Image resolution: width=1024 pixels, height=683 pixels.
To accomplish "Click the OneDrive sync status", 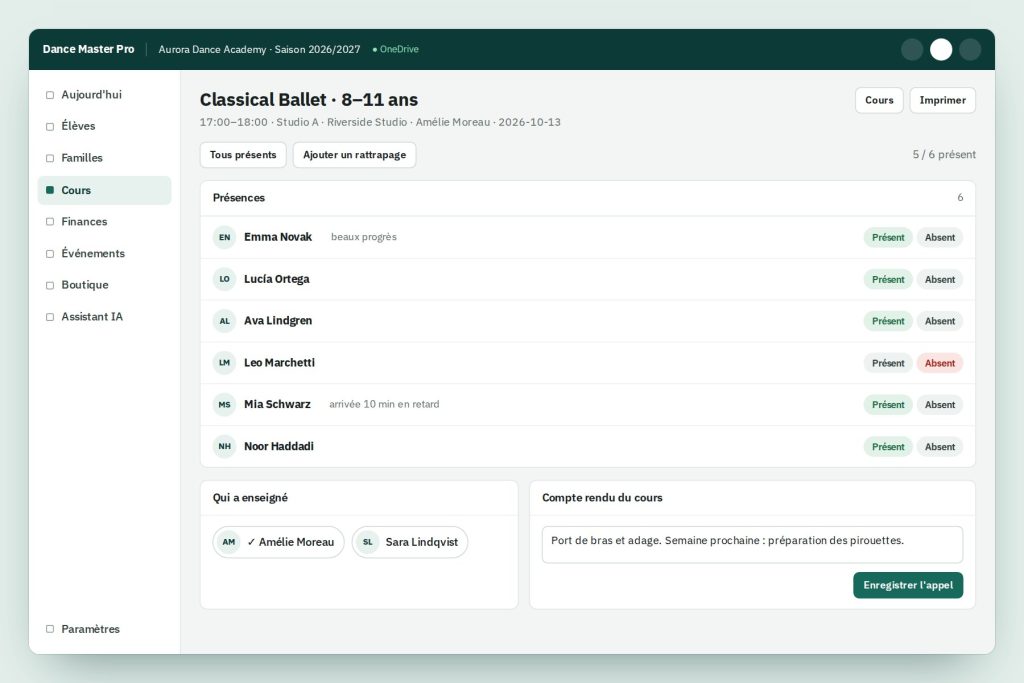I will pyautogui.click(x=396, y=50).
